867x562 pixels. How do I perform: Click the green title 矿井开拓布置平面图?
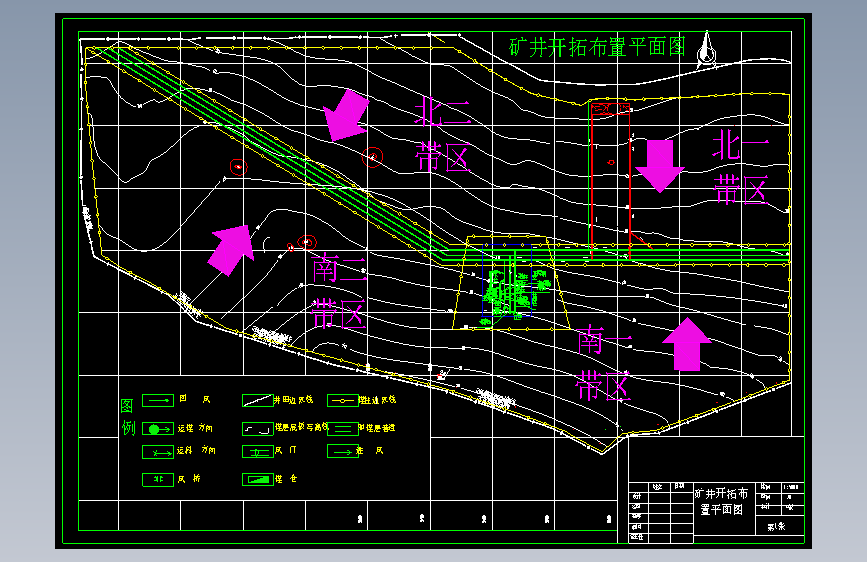[597, 47]
